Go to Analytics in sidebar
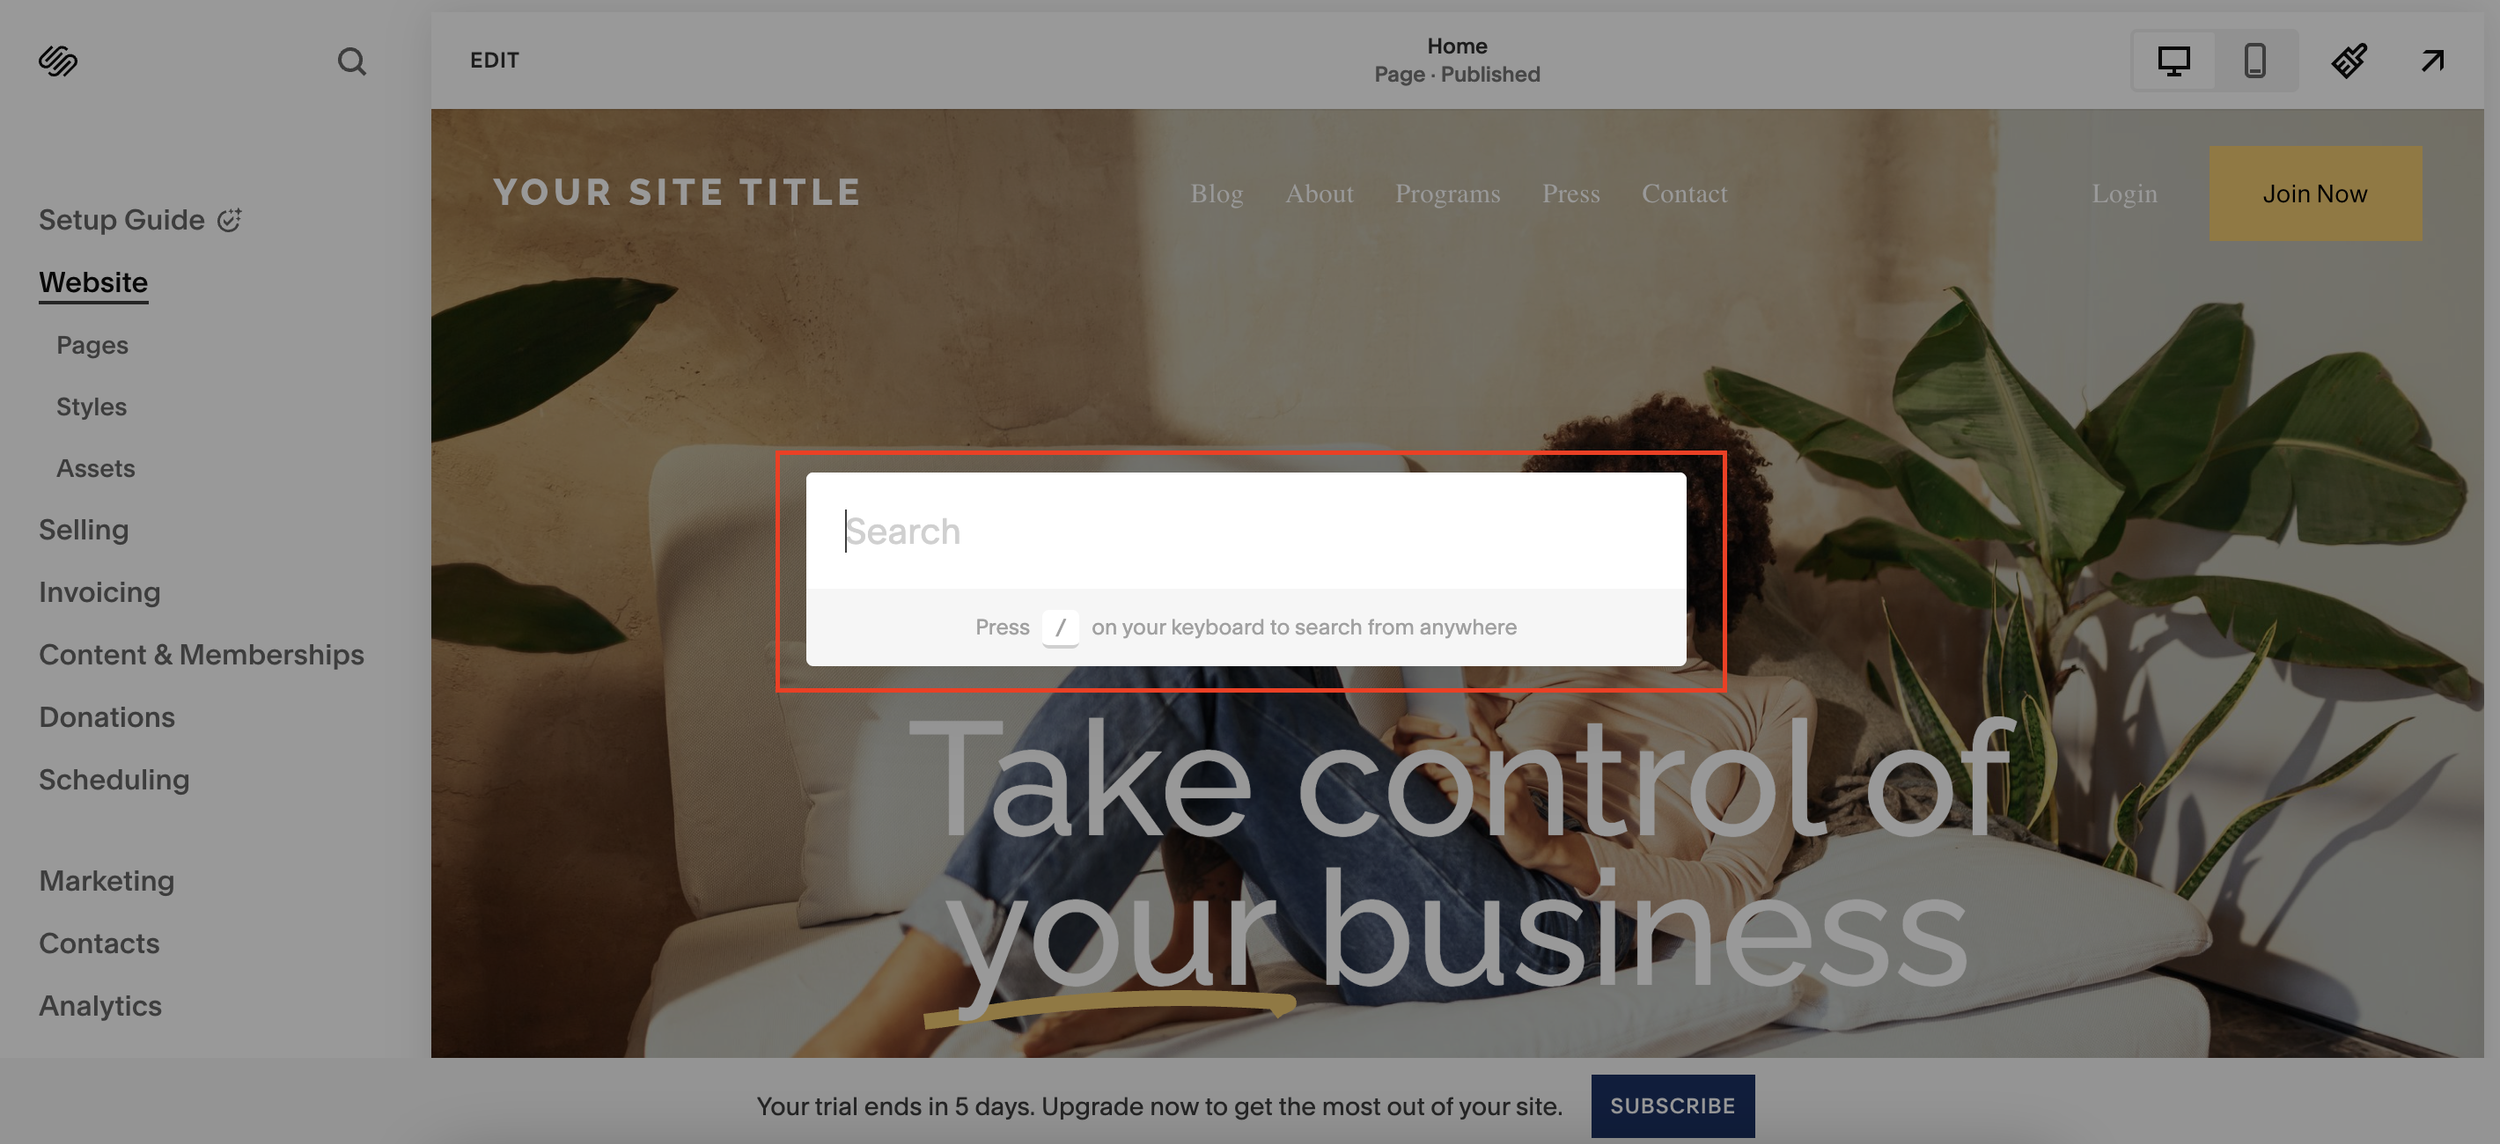Image resolution: width=2500 pixels, height=1144 pixels. [100, 1006]
